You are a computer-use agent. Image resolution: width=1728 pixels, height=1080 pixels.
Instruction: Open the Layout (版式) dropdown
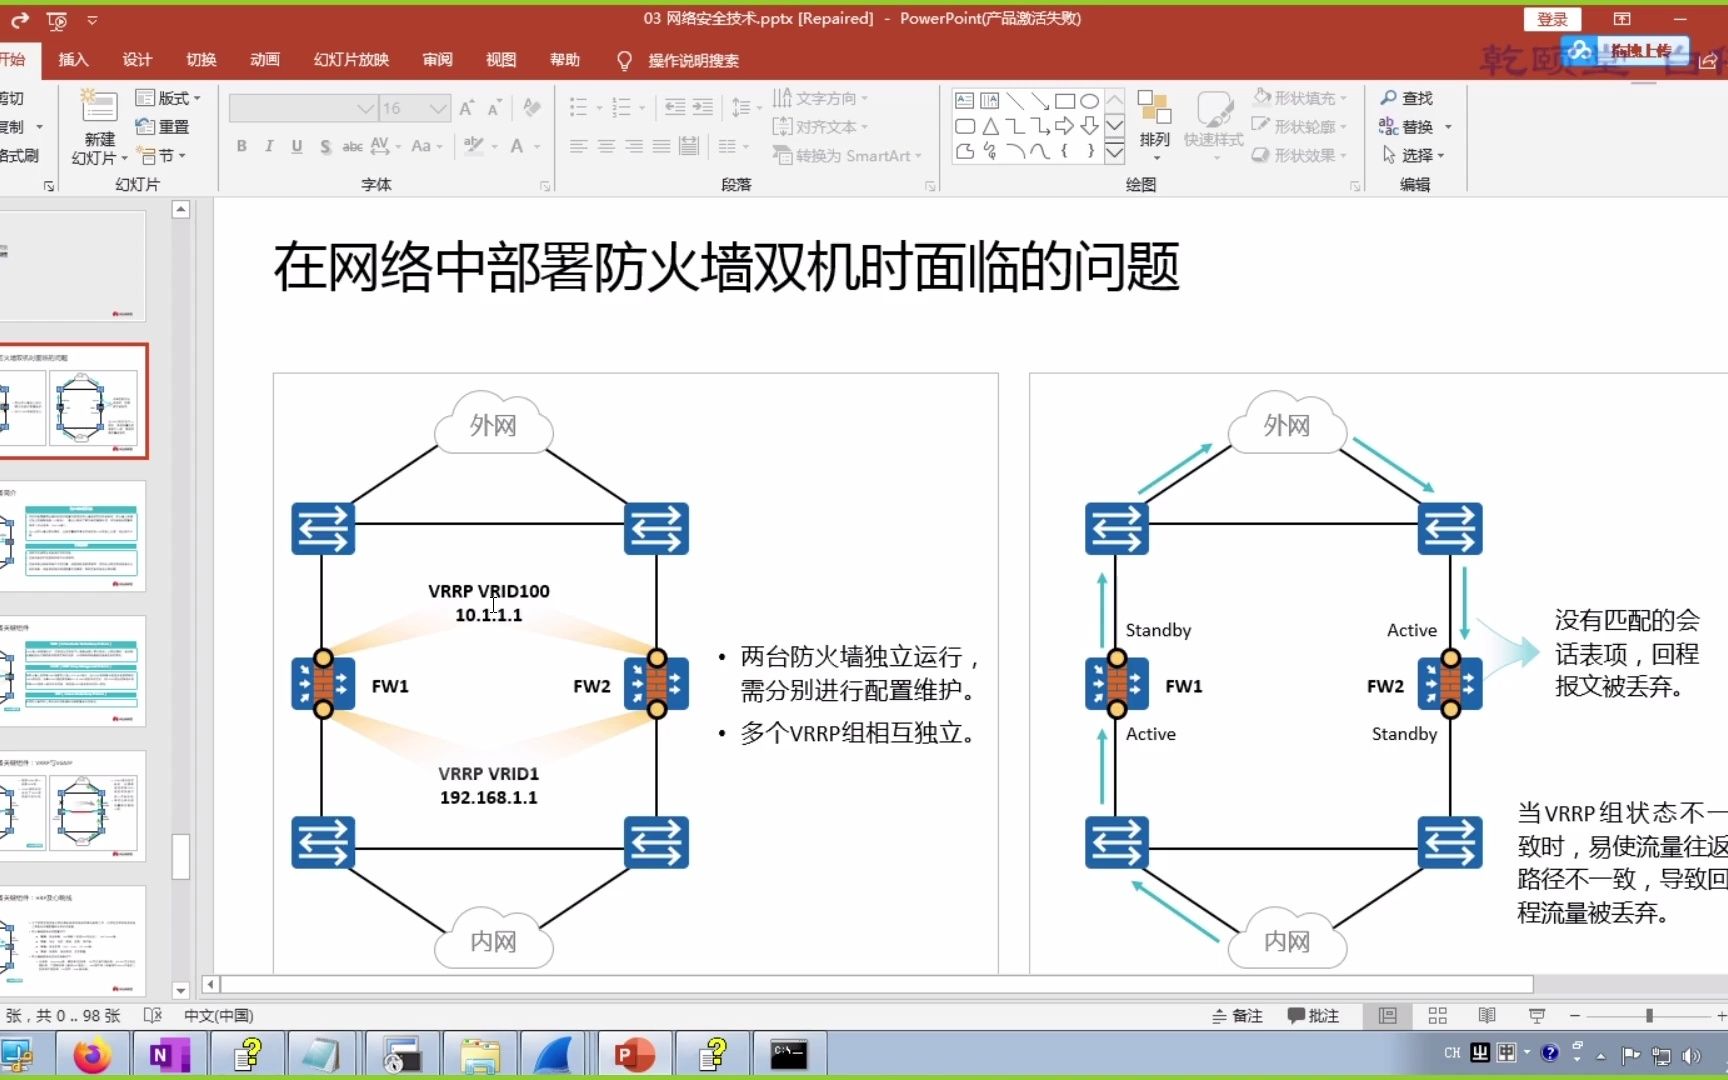pyautogui.click(x=168, y=98)
